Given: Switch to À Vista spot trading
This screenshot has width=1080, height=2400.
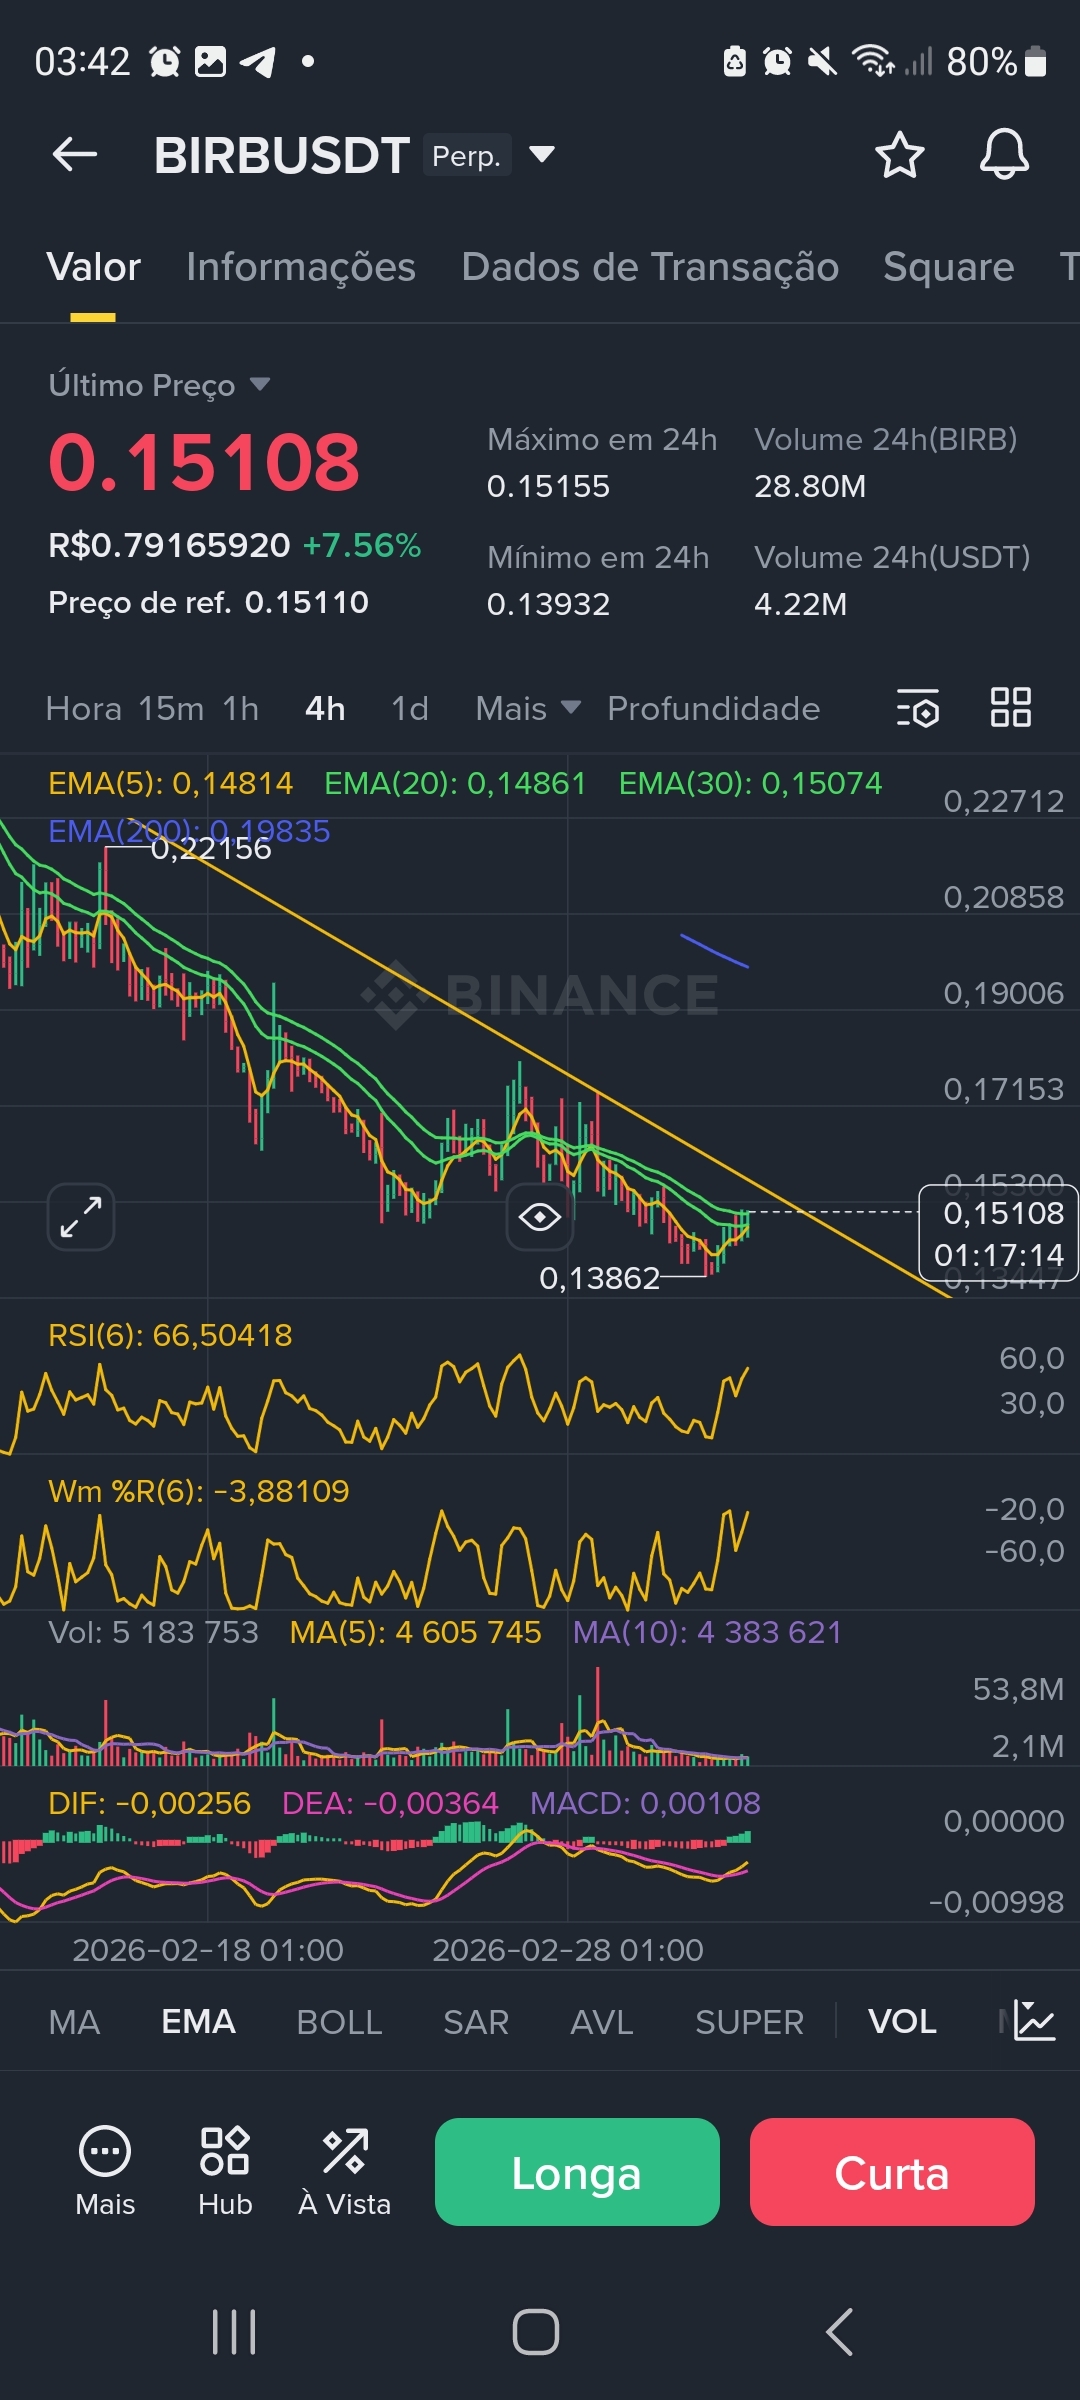Looking at the screenshot, I should click(345, 2172).
